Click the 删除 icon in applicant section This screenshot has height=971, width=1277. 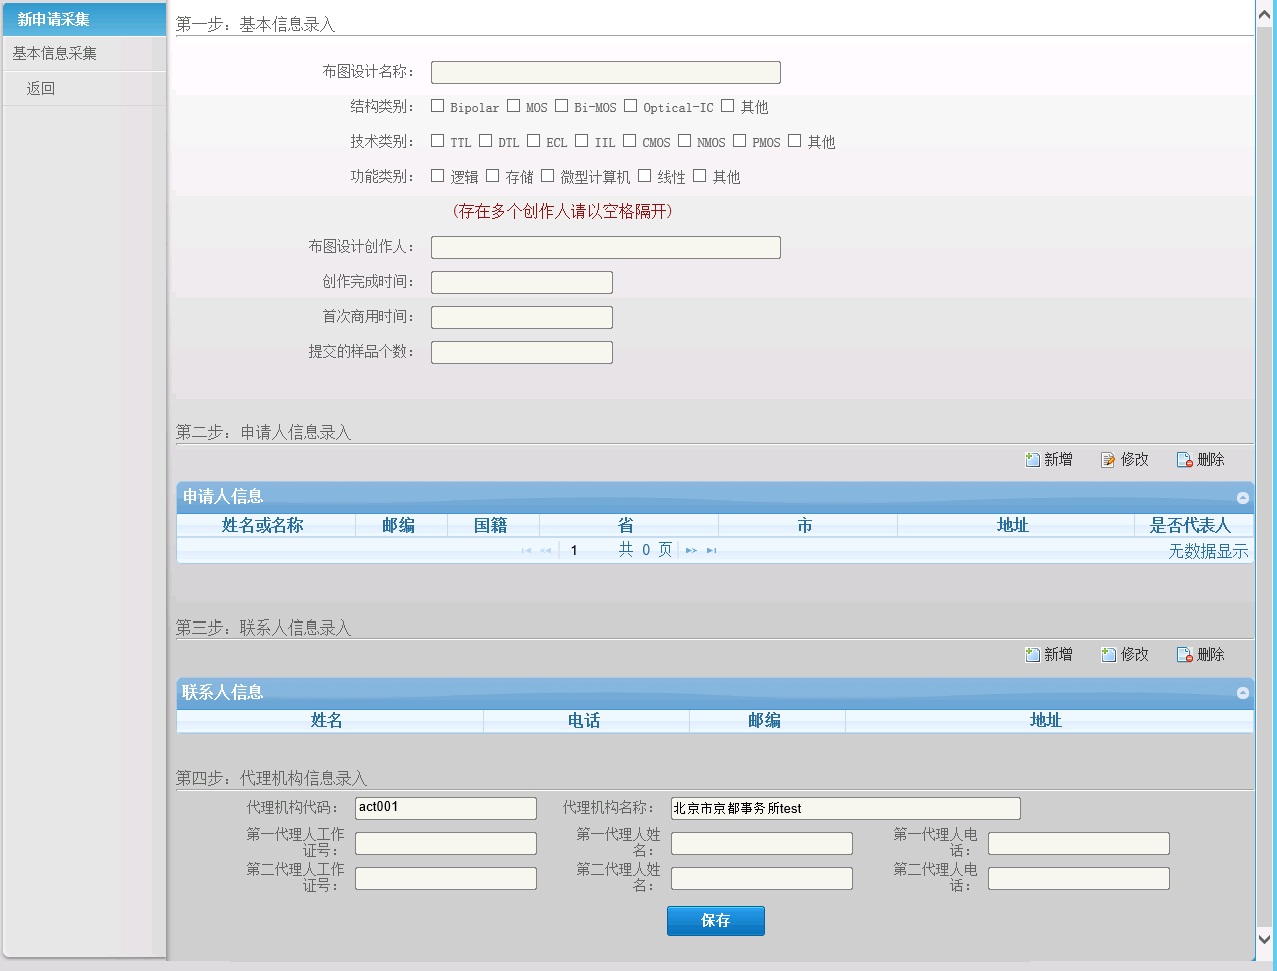(x=1184, y=460)
